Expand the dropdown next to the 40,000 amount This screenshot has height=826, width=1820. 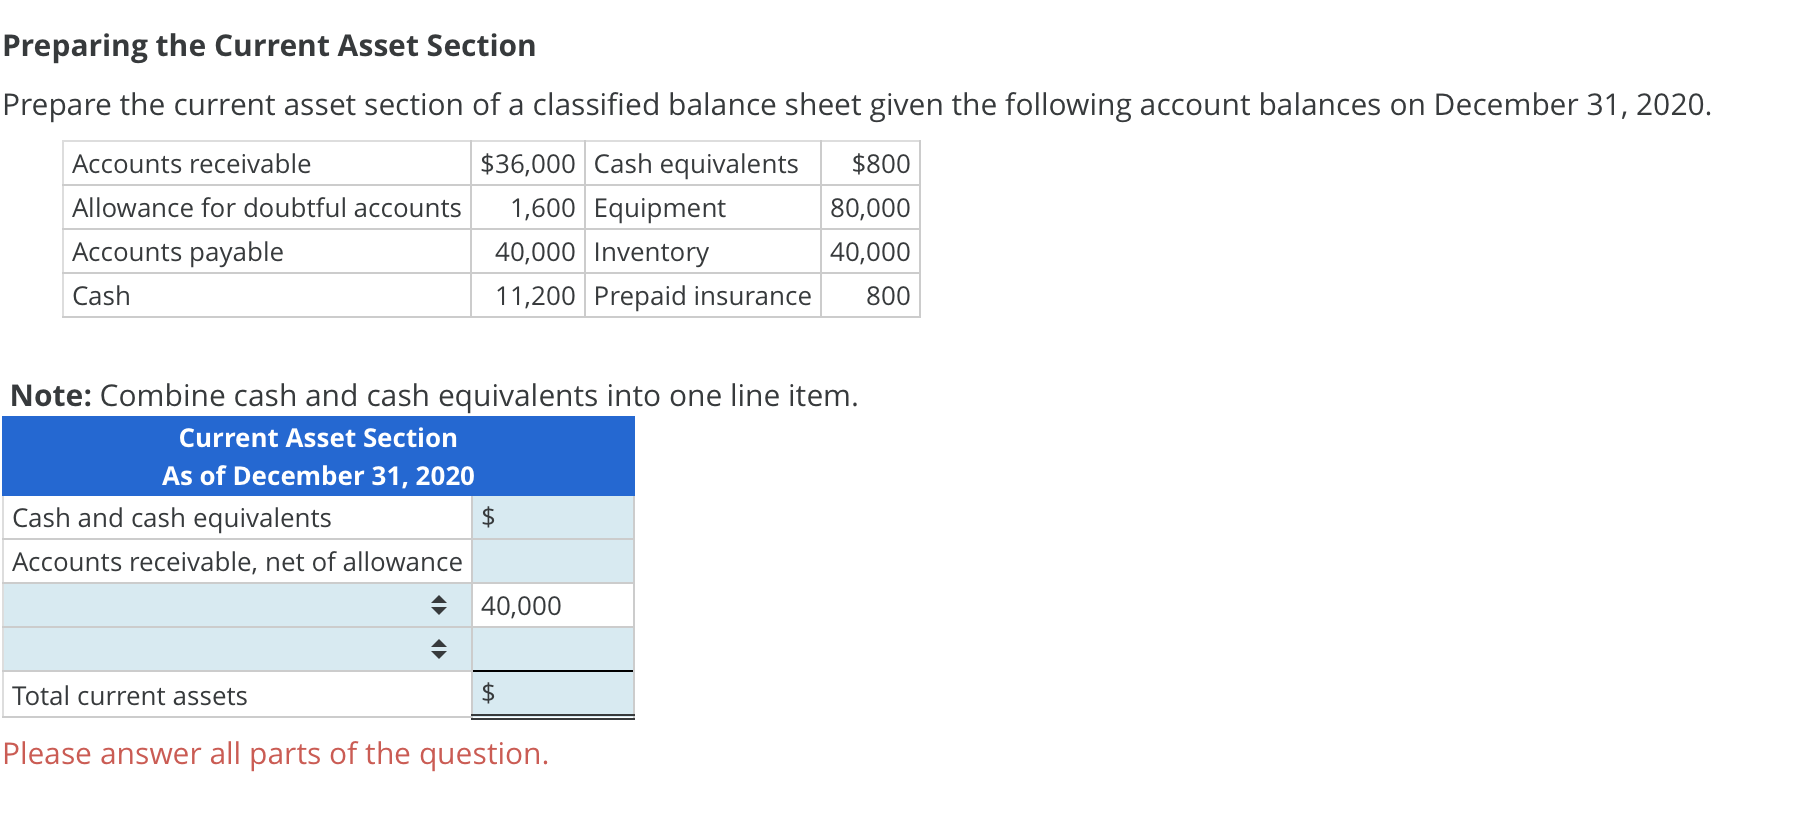tap(440, 604)
